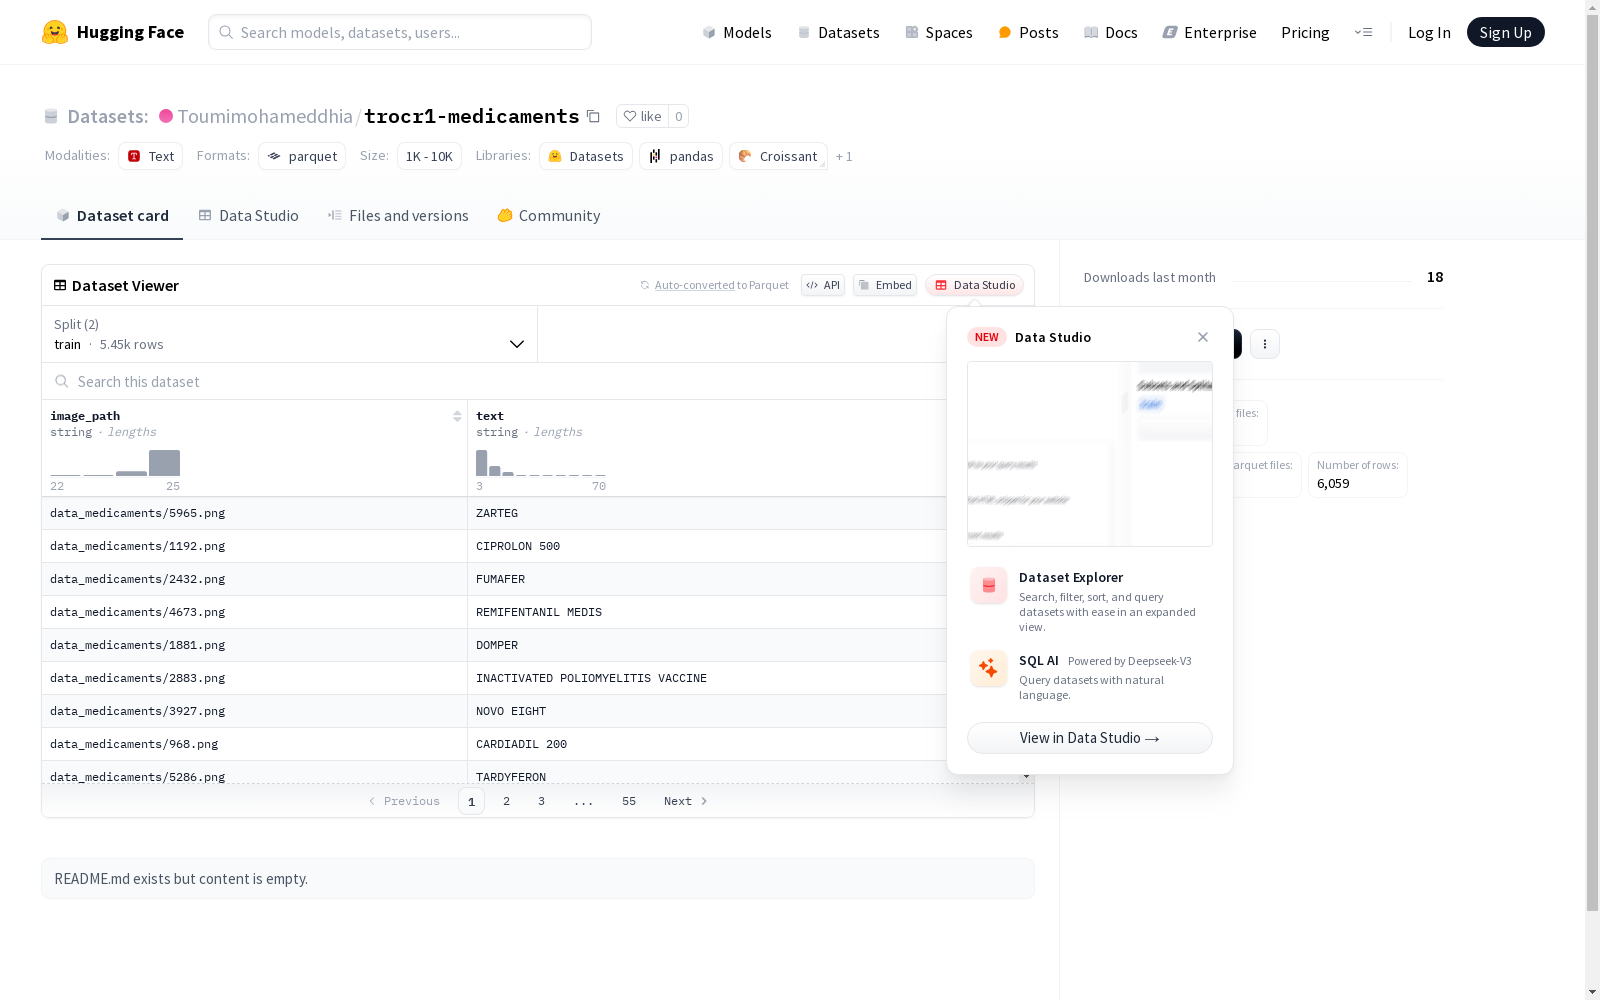This screenshot has width=1600, height=1000.
Task: Expand the Split train dropdown
Action: click(290, 334)
